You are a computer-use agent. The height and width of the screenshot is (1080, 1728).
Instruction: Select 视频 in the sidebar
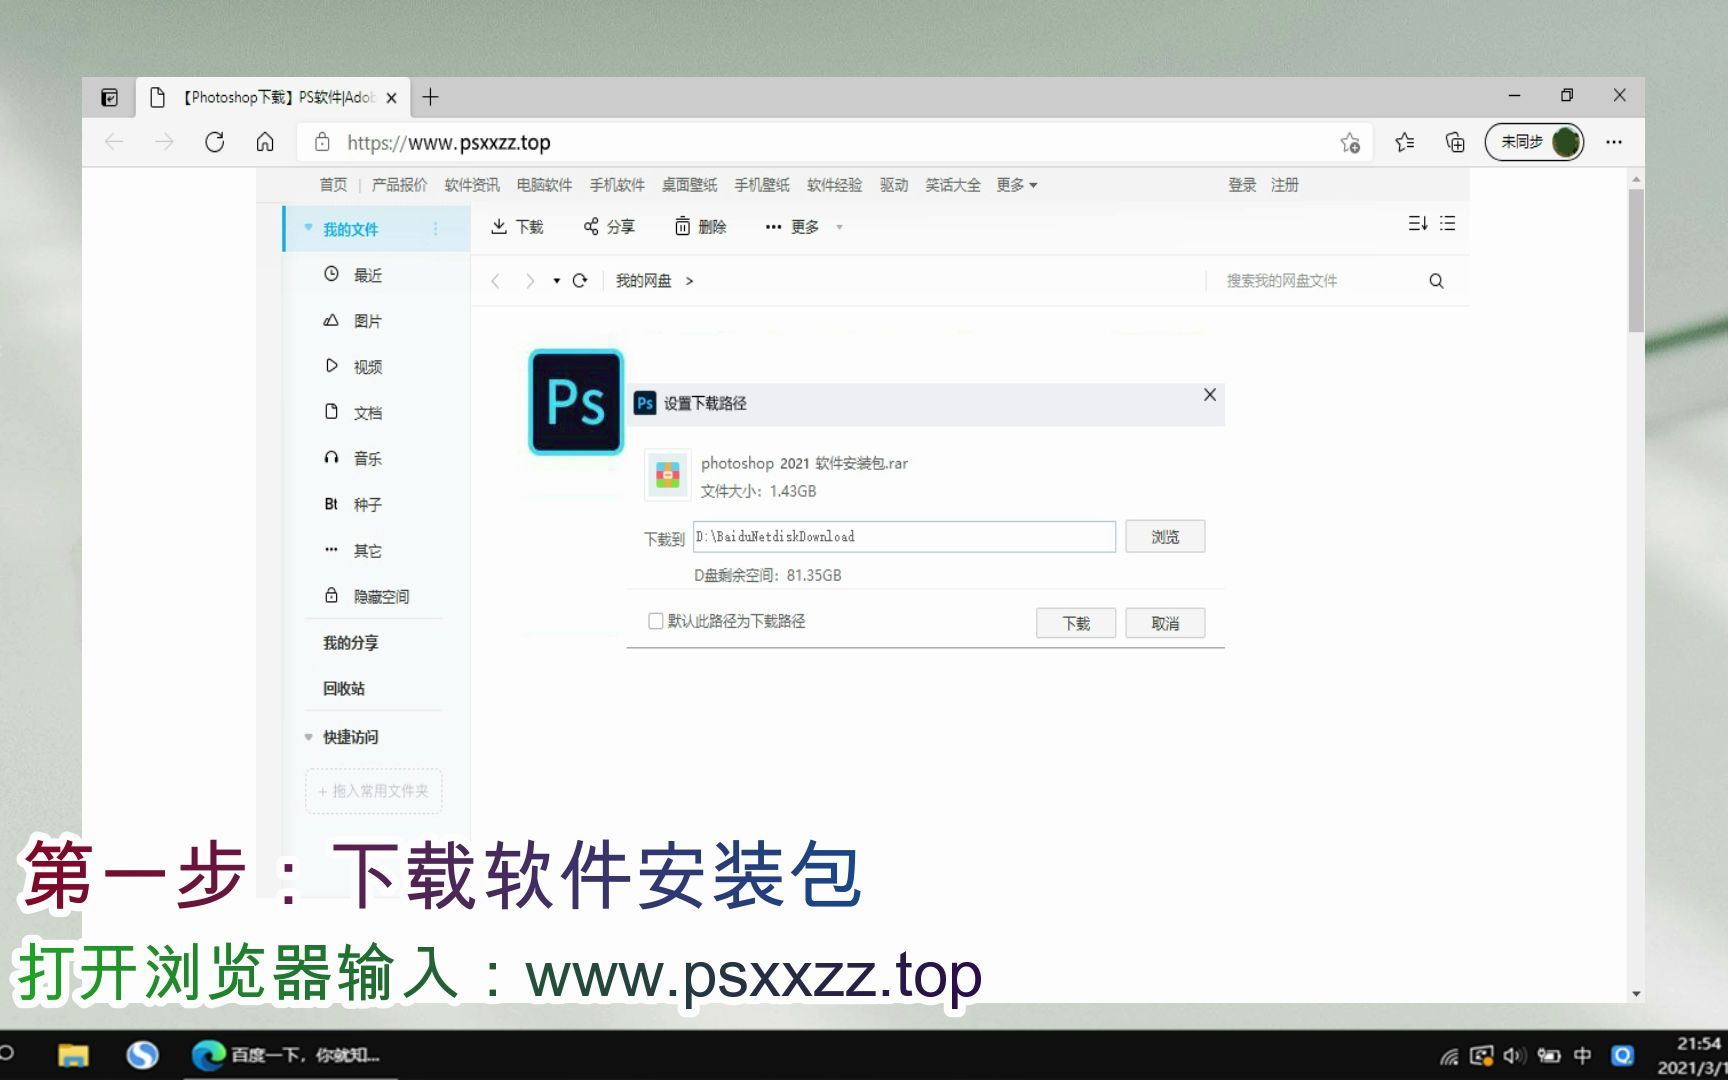pos(368,367)
